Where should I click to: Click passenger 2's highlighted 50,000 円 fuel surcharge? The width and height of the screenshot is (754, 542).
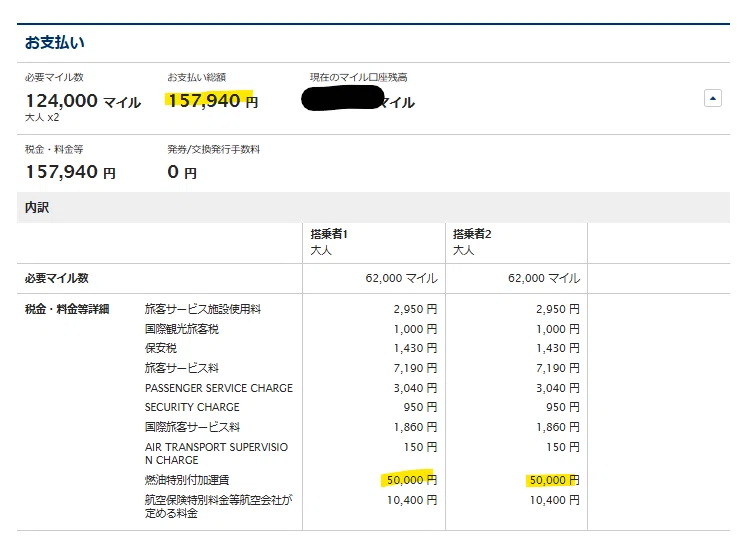554,480
